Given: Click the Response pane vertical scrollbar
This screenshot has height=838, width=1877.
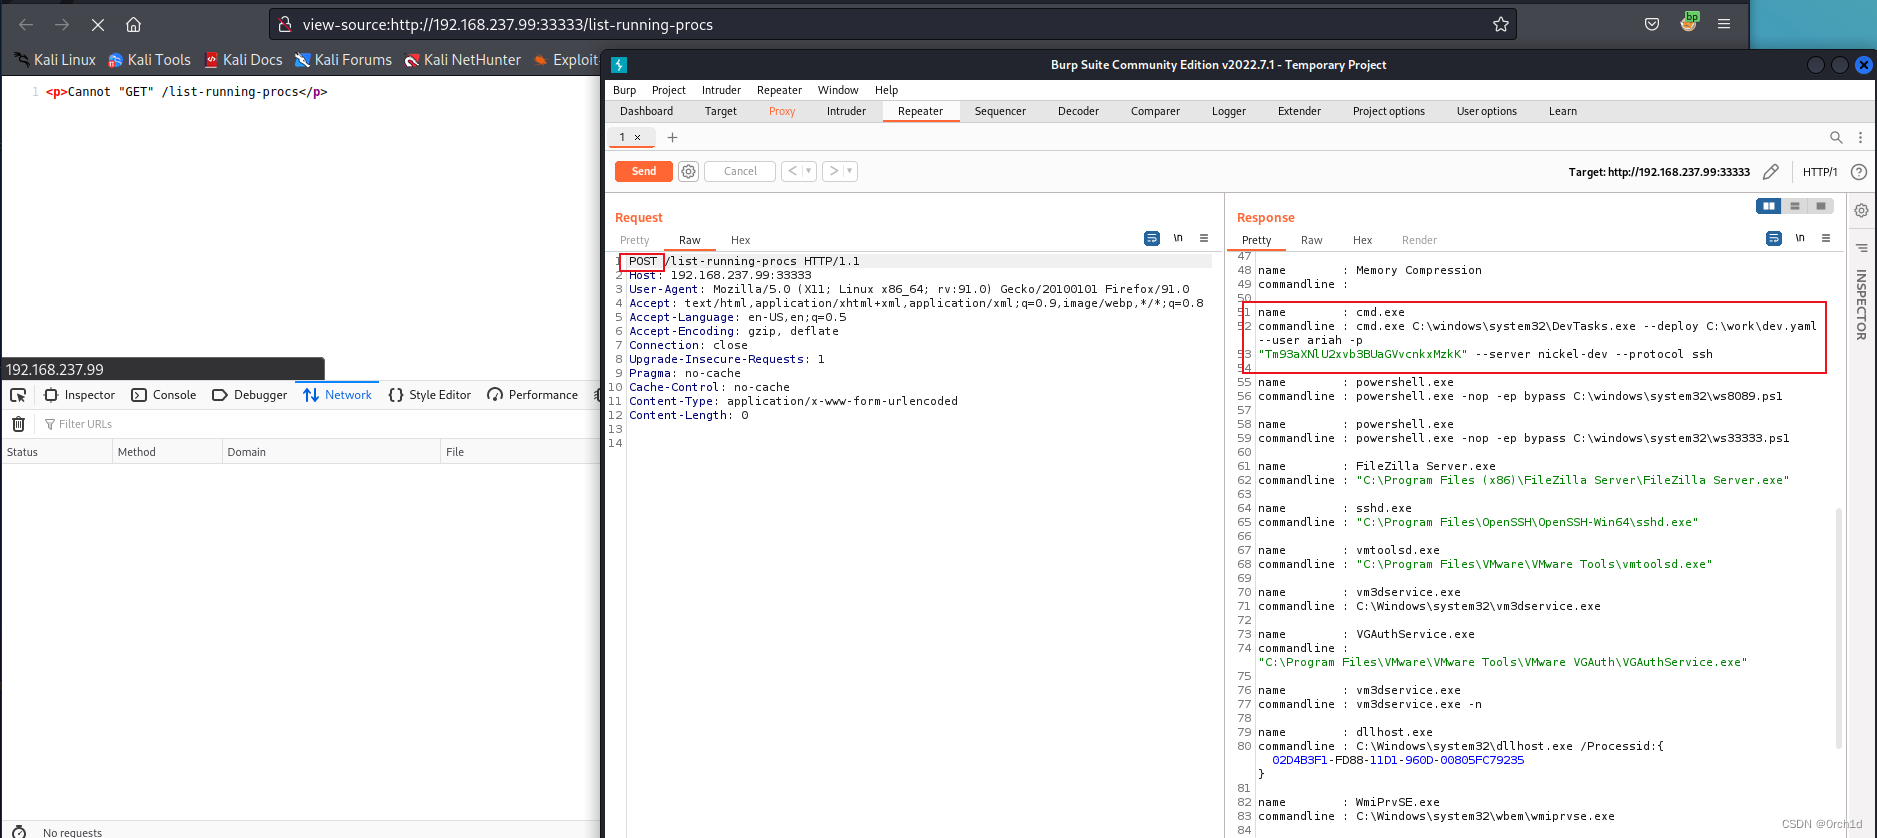Looking at the screenshot, I should pos(1839,628).
